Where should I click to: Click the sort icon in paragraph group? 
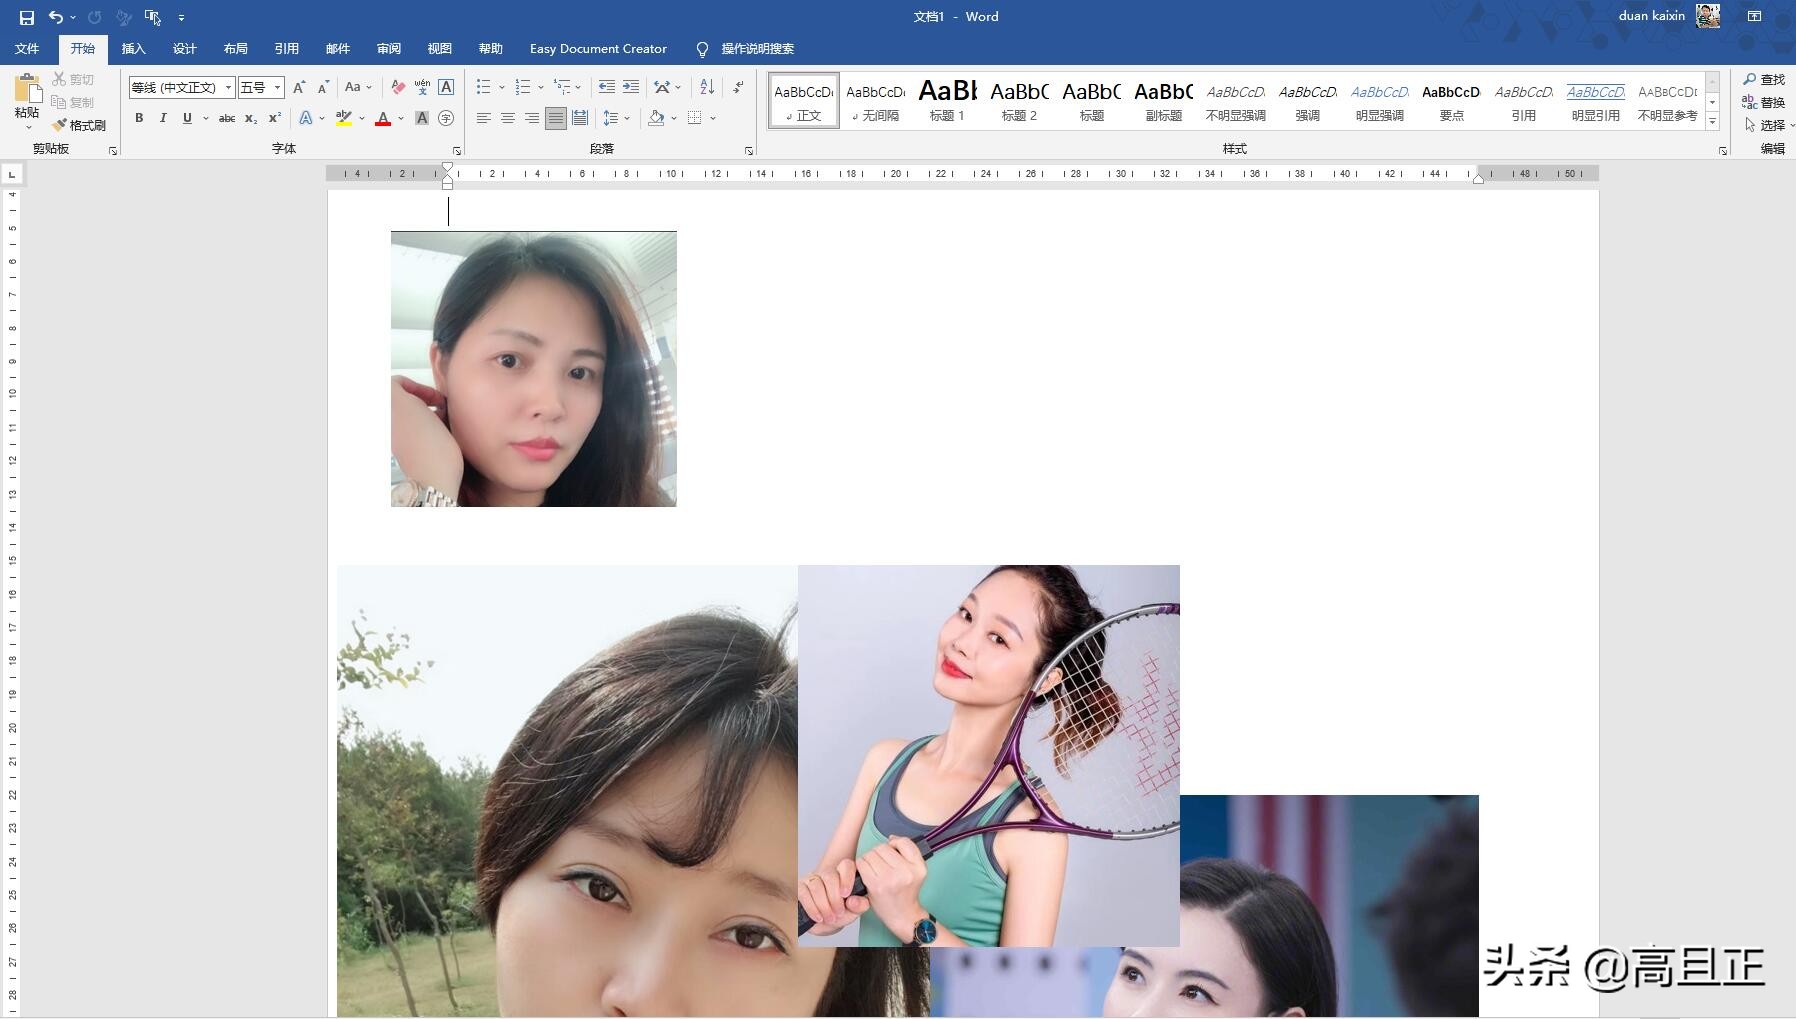tap(705, 87)
